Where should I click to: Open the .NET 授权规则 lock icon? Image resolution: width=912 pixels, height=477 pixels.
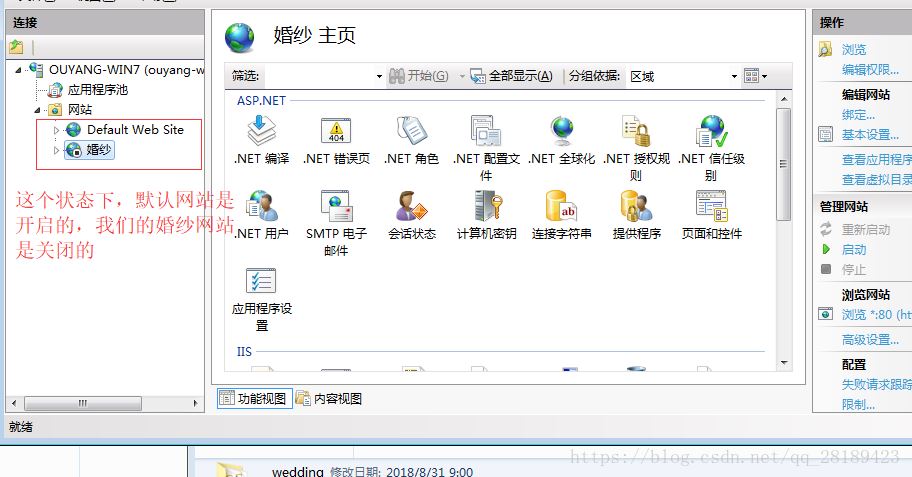click(636, 132)
